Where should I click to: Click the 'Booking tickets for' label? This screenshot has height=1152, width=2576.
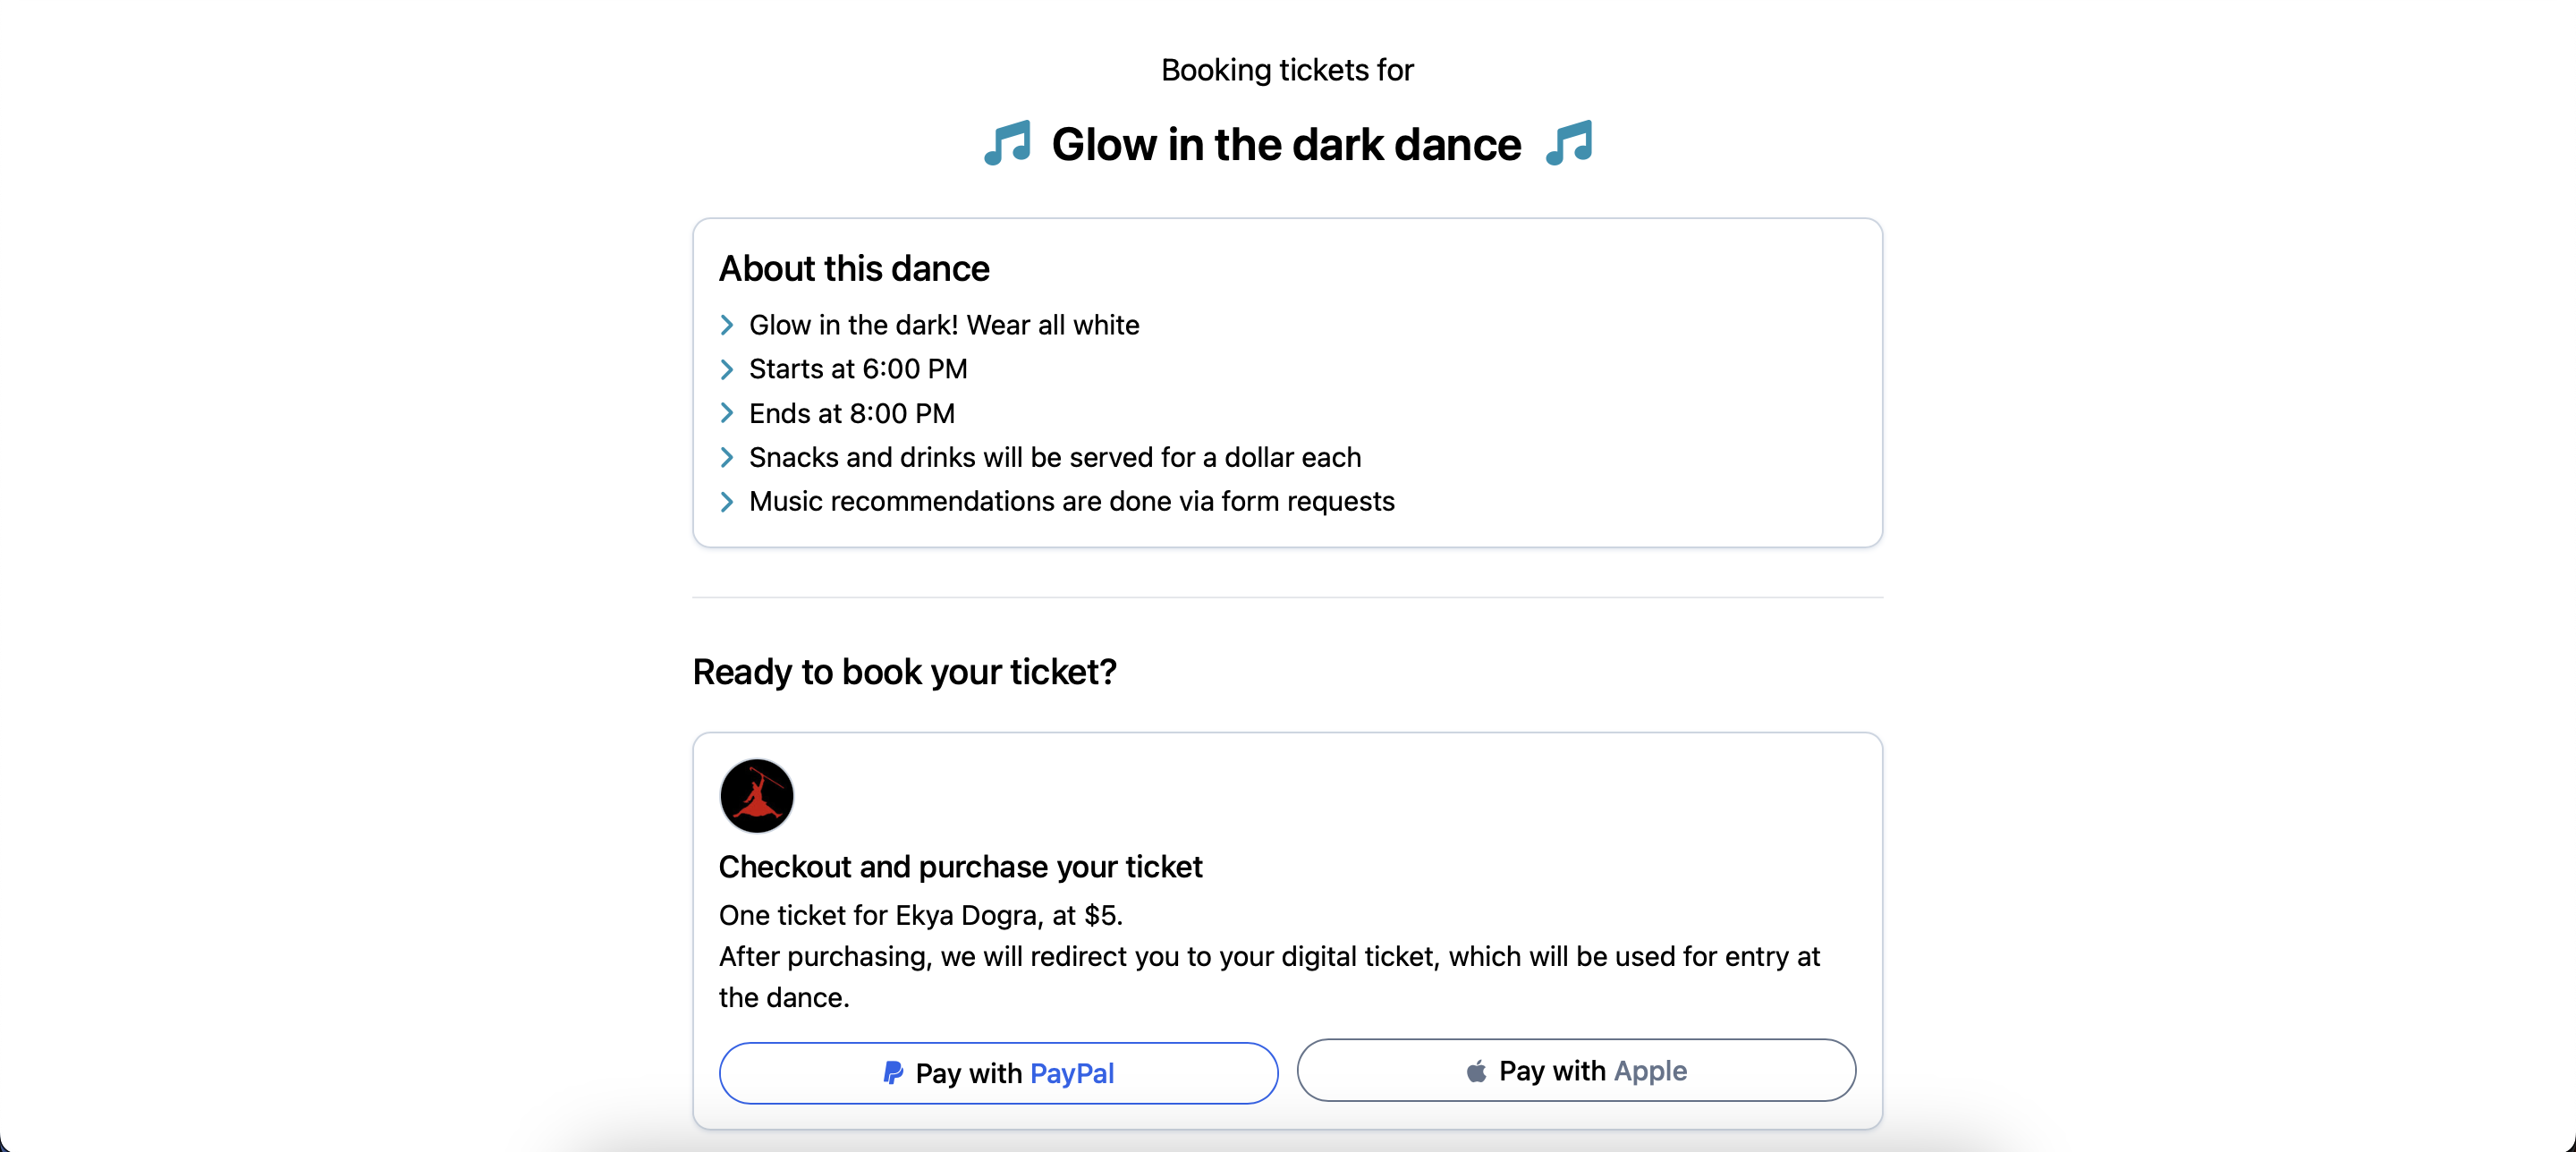pyautogui.click(x=1287, y=70)
